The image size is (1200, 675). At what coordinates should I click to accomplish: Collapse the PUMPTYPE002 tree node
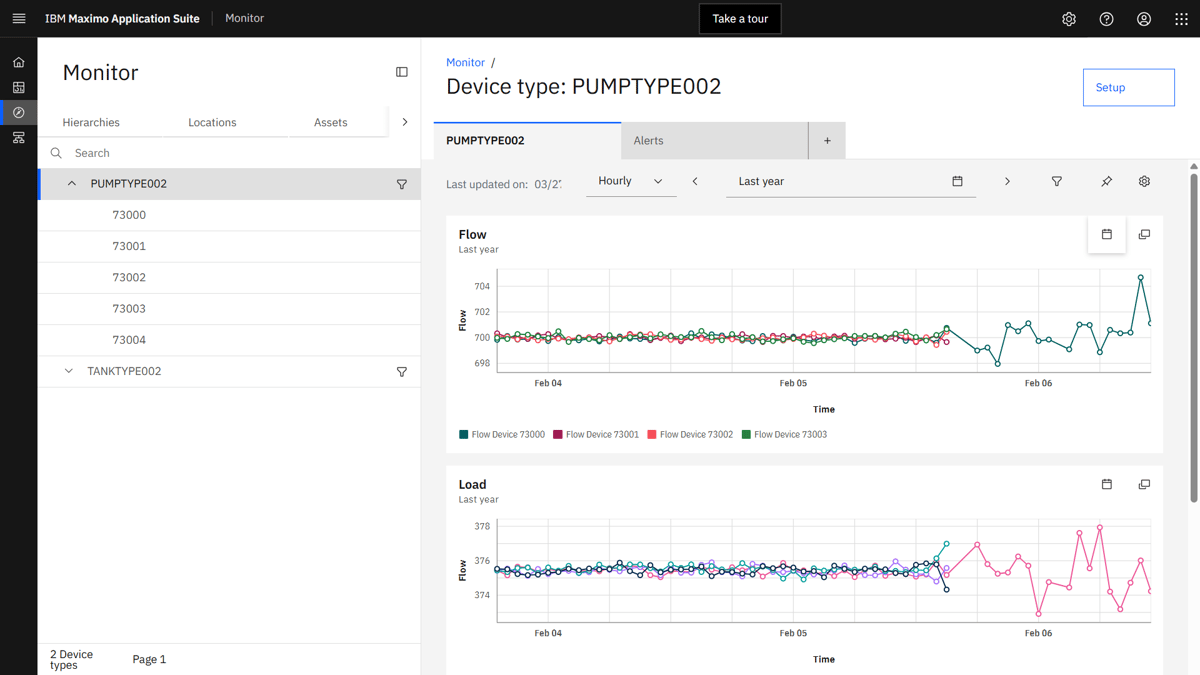pyautogui.click(x=72, y=184)
